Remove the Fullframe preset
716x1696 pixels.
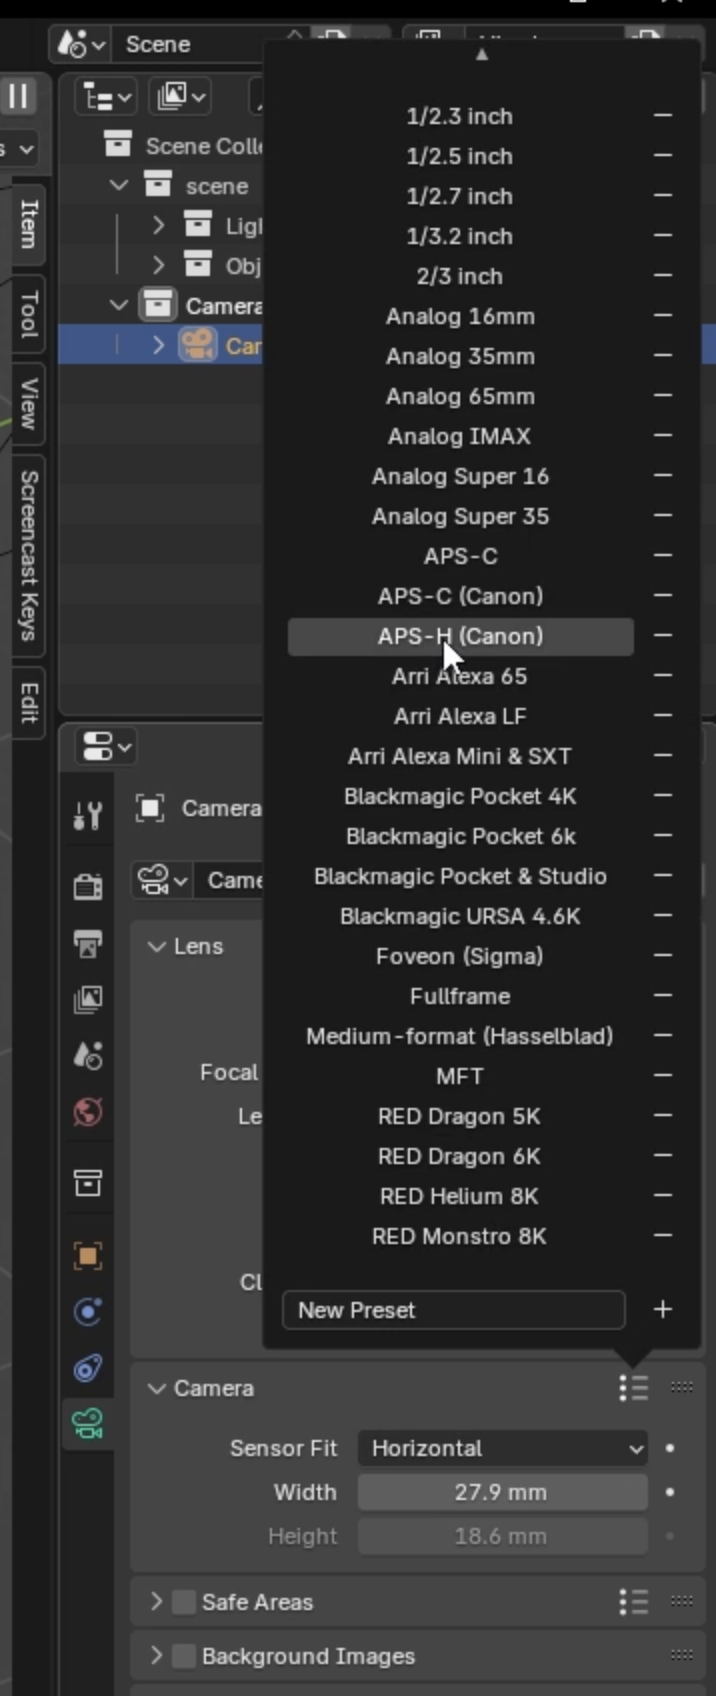point(662,996)
